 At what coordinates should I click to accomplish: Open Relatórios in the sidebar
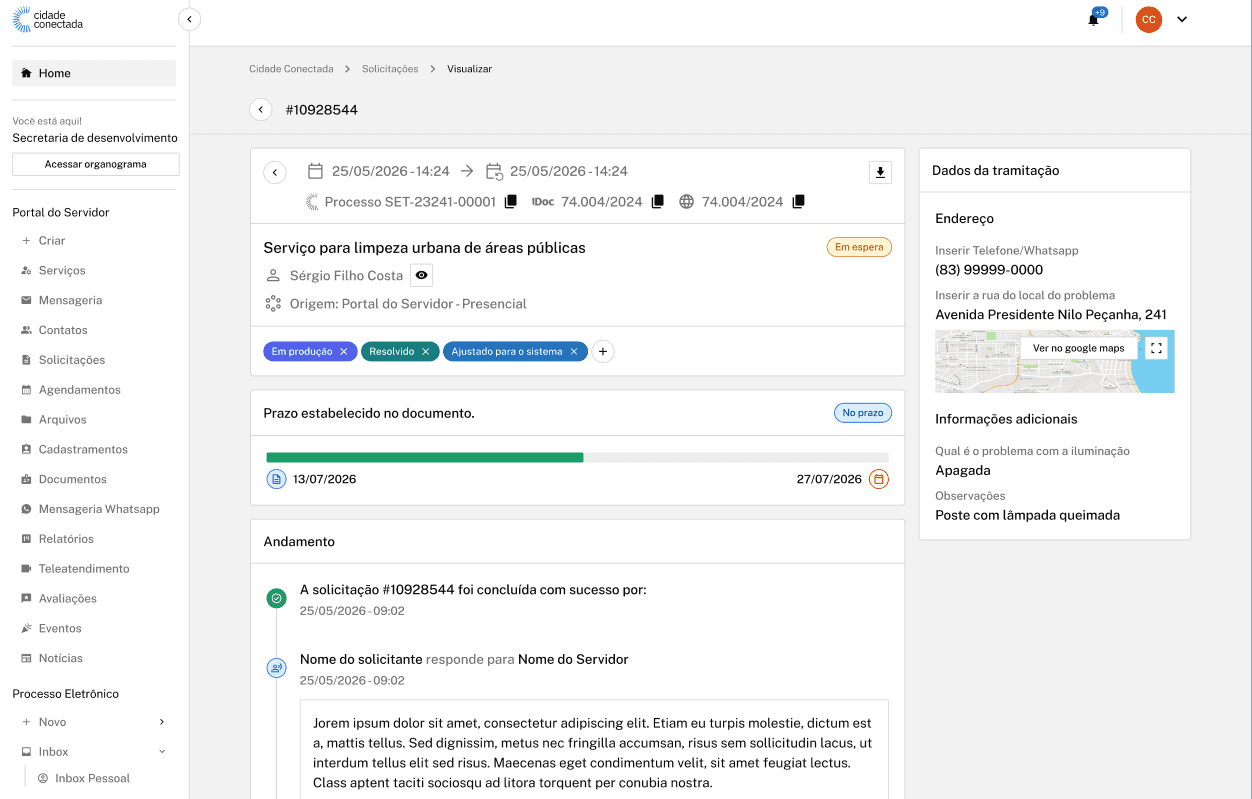pos(66,539)
